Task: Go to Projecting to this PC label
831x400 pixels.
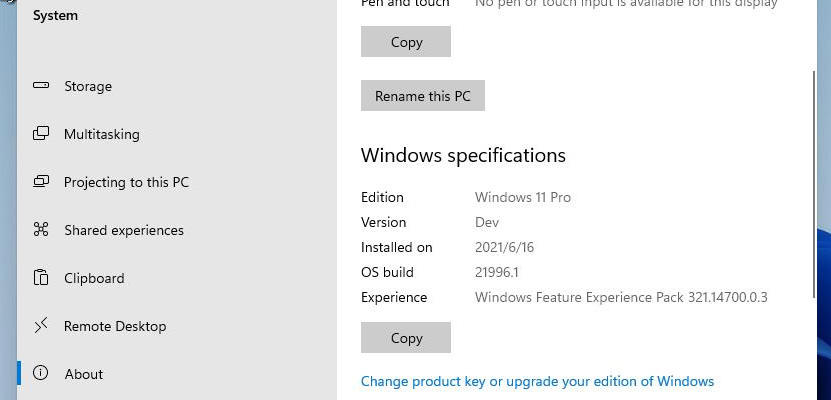Action: click(x=126, y=182)
